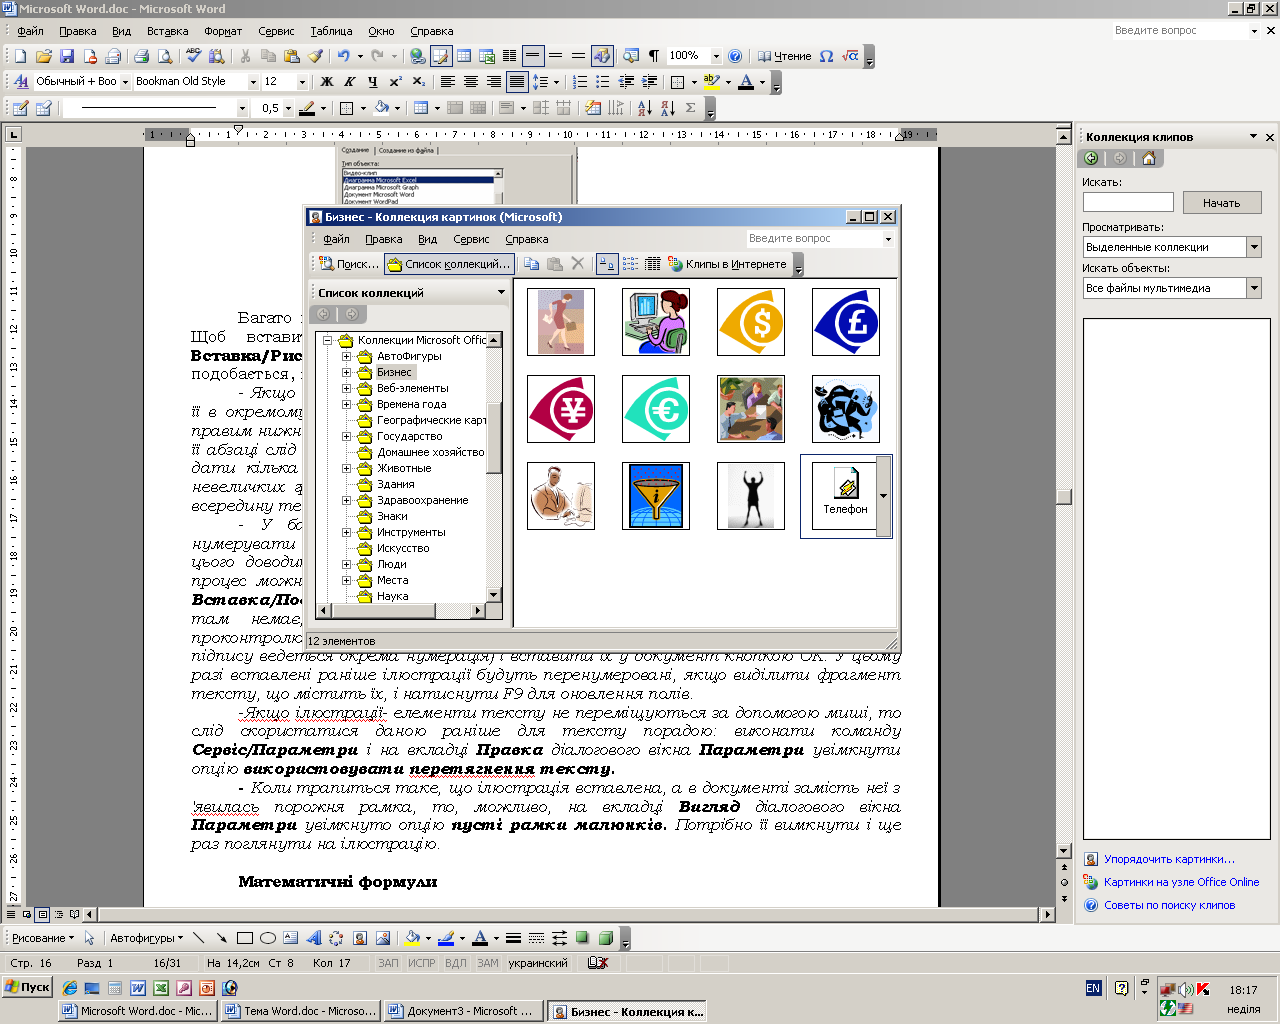Click the Список коллекций... toolbar button
The width and height of the screenshot is (1280, 1024).
pyautogui.click(x=449, y=264)
